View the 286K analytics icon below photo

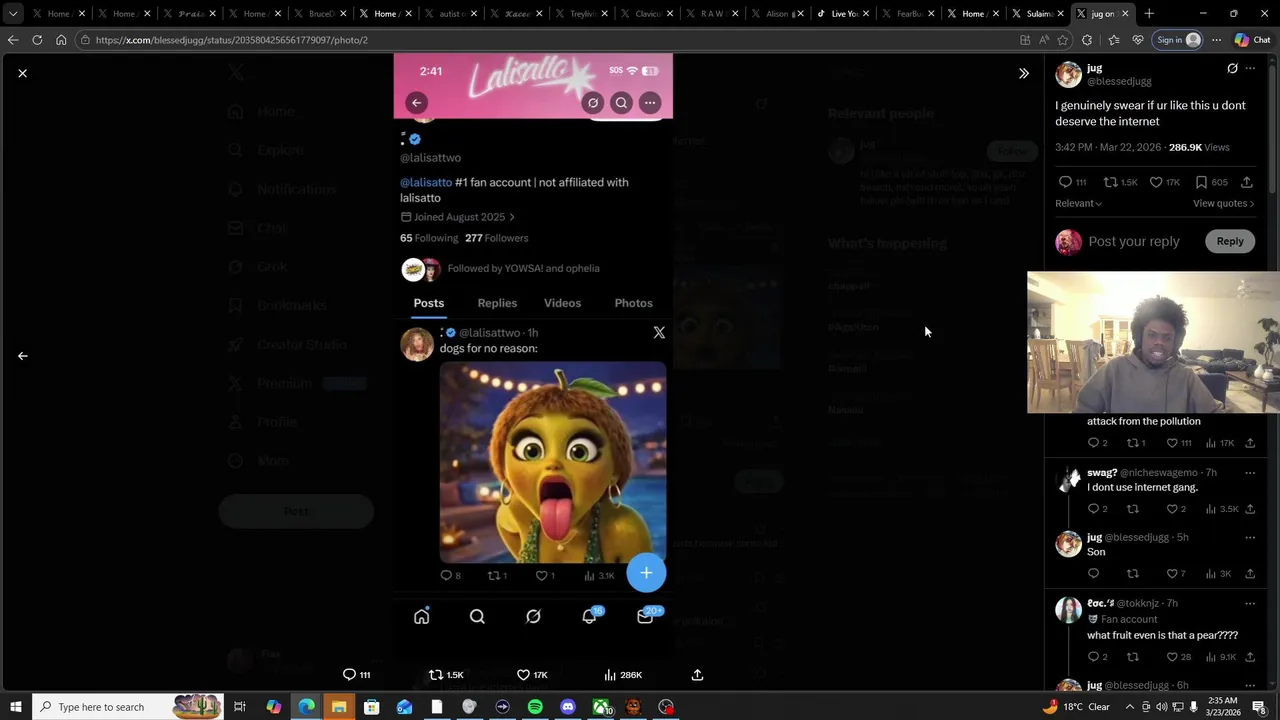click(610, 675)
